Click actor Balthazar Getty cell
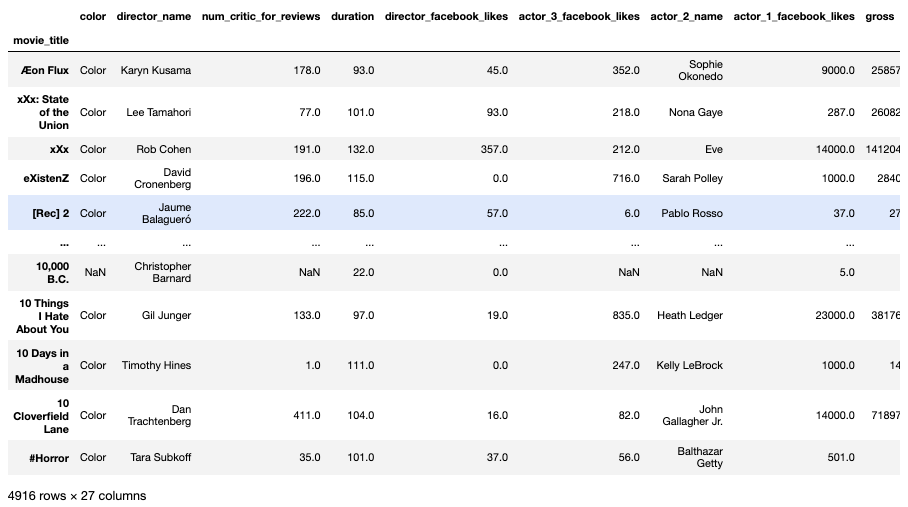 pos(700,457)
